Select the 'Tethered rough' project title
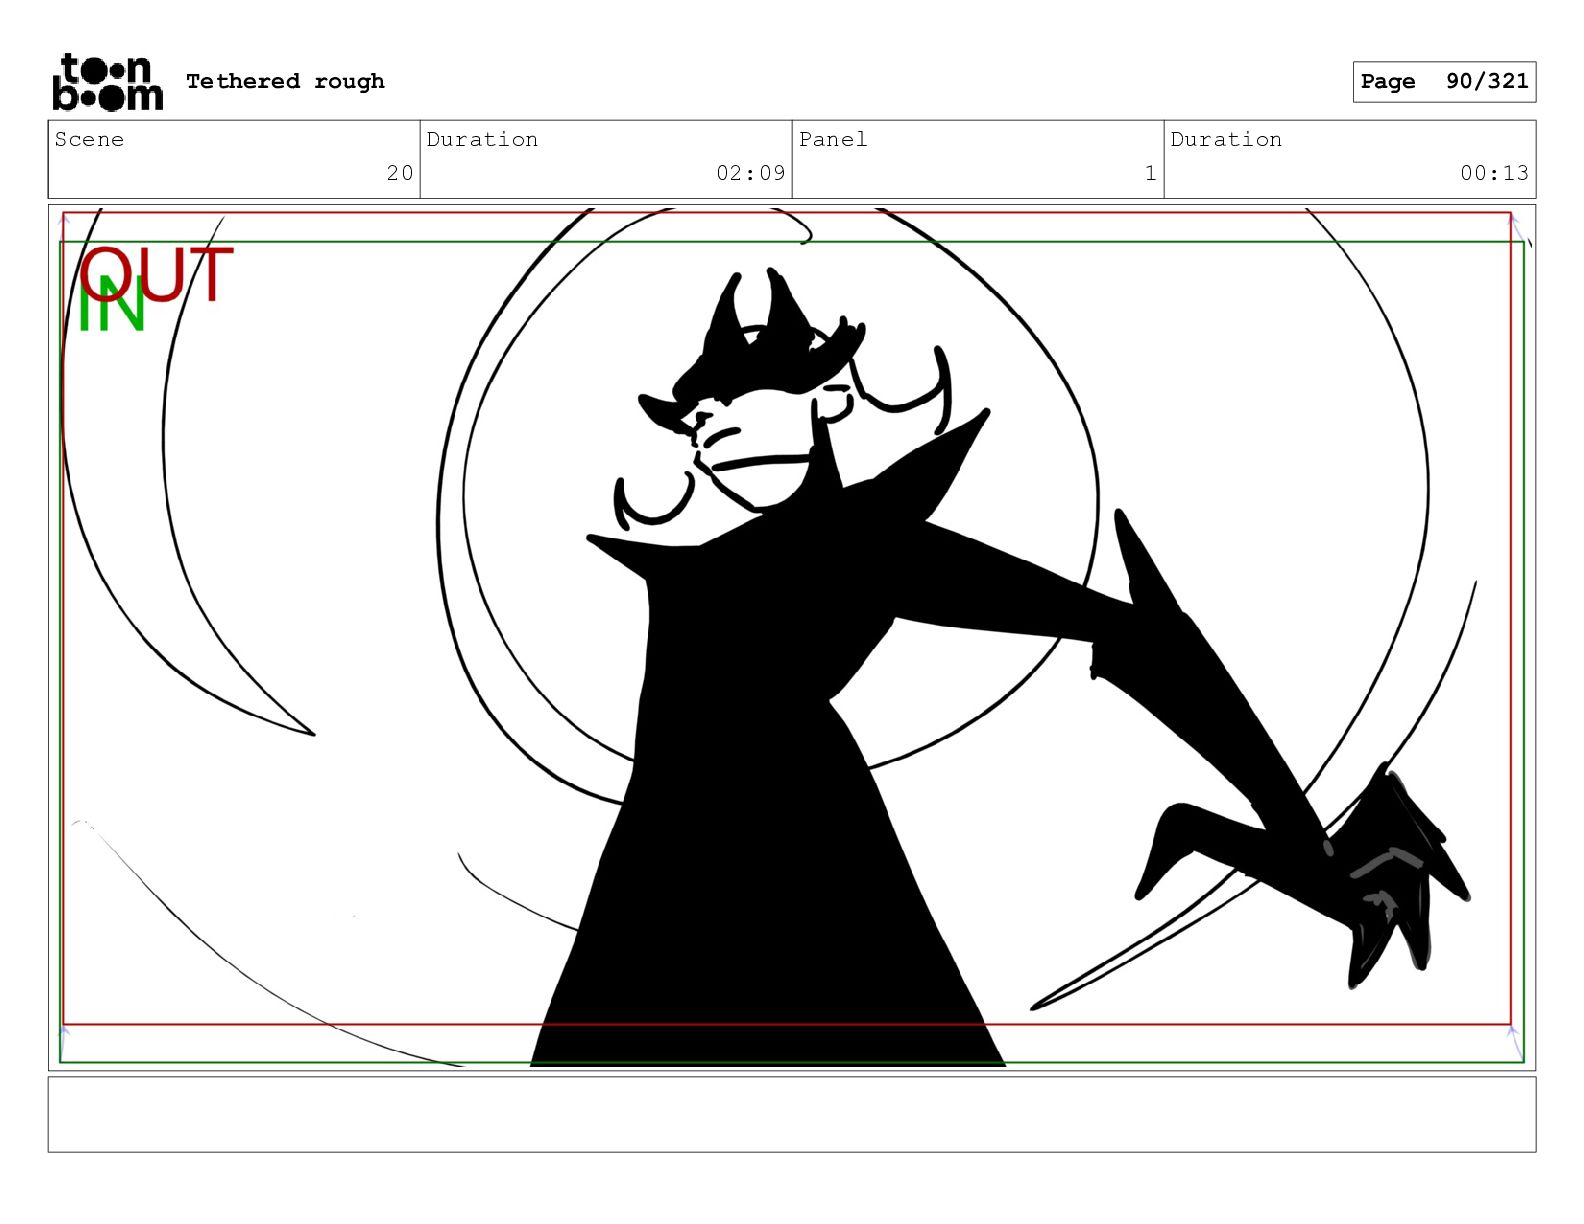This screenshot has height=1224, width=1584. [285, 81]
